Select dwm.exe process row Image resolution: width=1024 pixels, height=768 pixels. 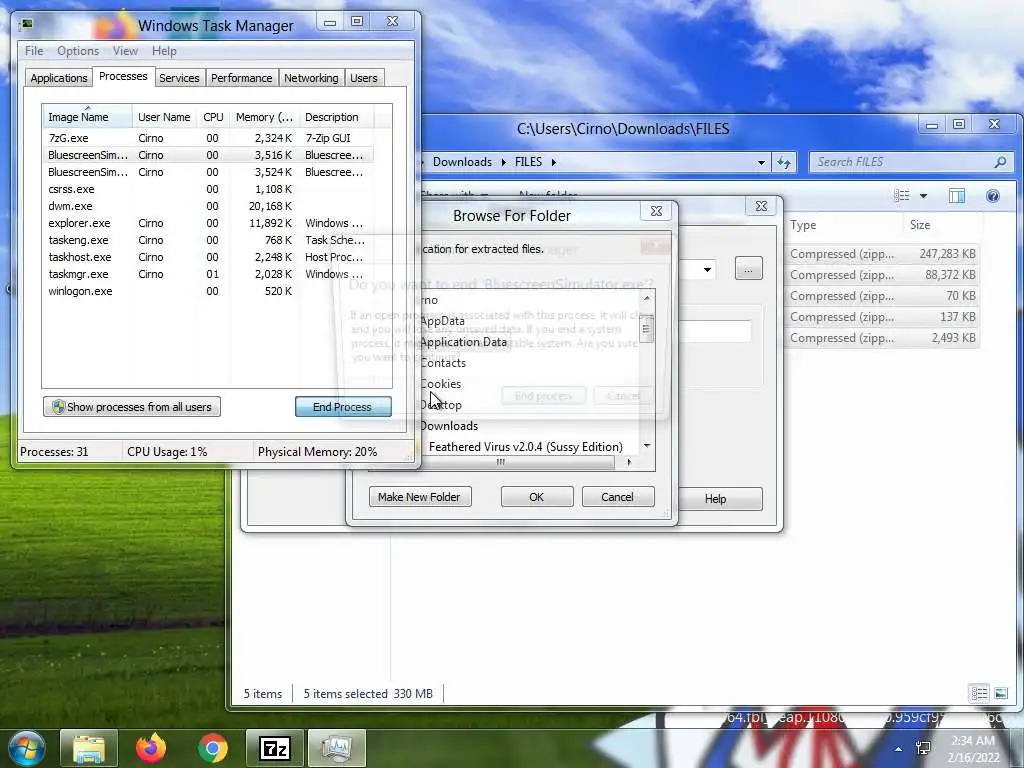click(x=209, y=206)
